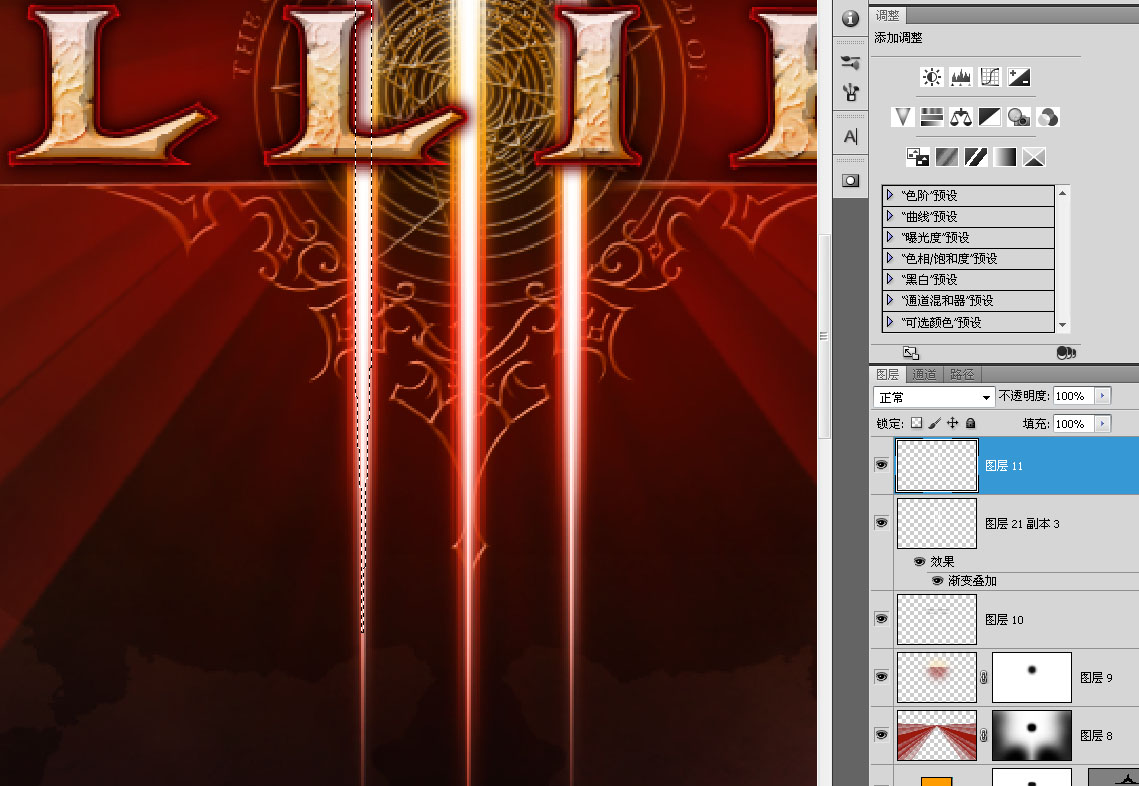Select the 图层 9 layer mask thumbnail

click(1031, 677)
